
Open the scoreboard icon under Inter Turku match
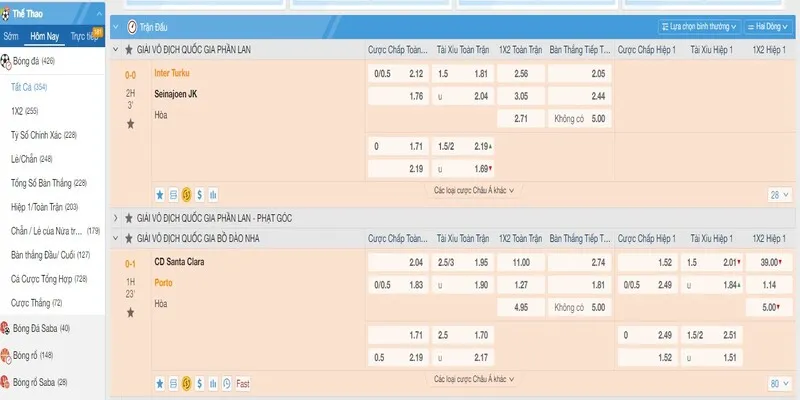[173, 194]
